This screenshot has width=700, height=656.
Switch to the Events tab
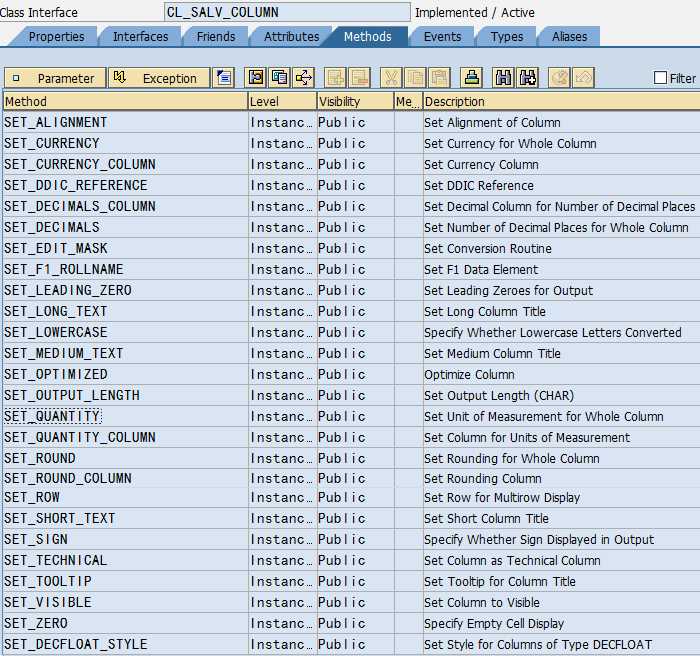(442, 37)
